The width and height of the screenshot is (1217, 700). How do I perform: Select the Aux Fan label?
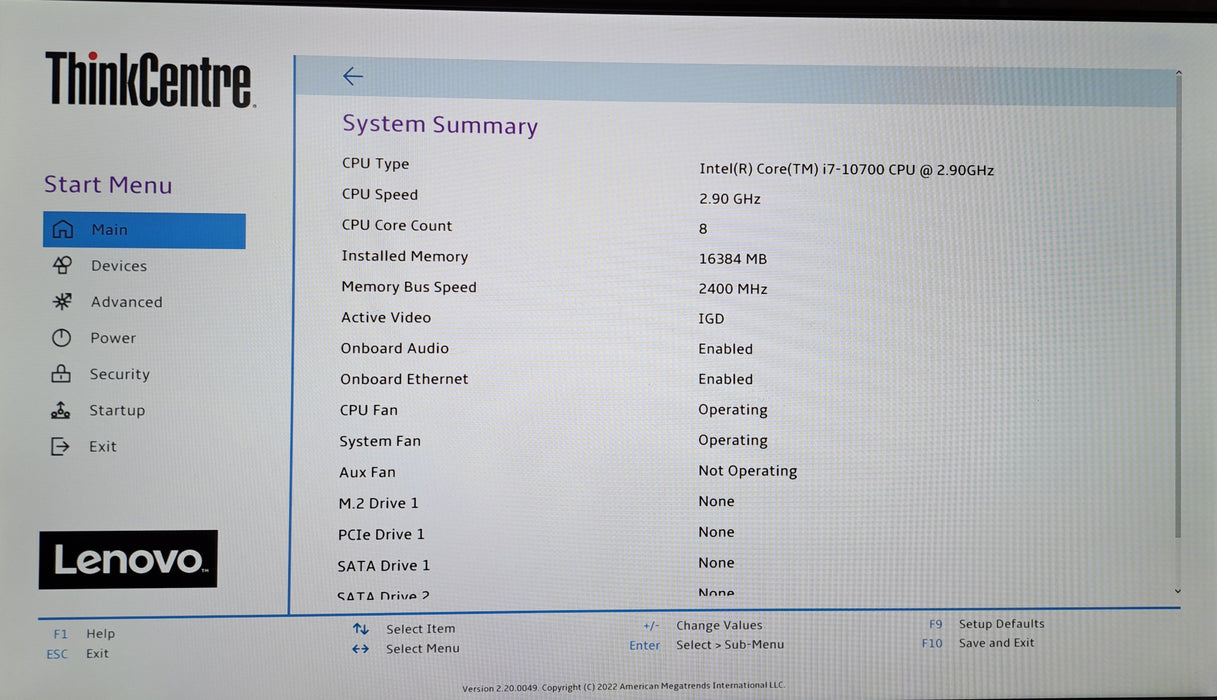pyautogui.click(x=367, y=472)
